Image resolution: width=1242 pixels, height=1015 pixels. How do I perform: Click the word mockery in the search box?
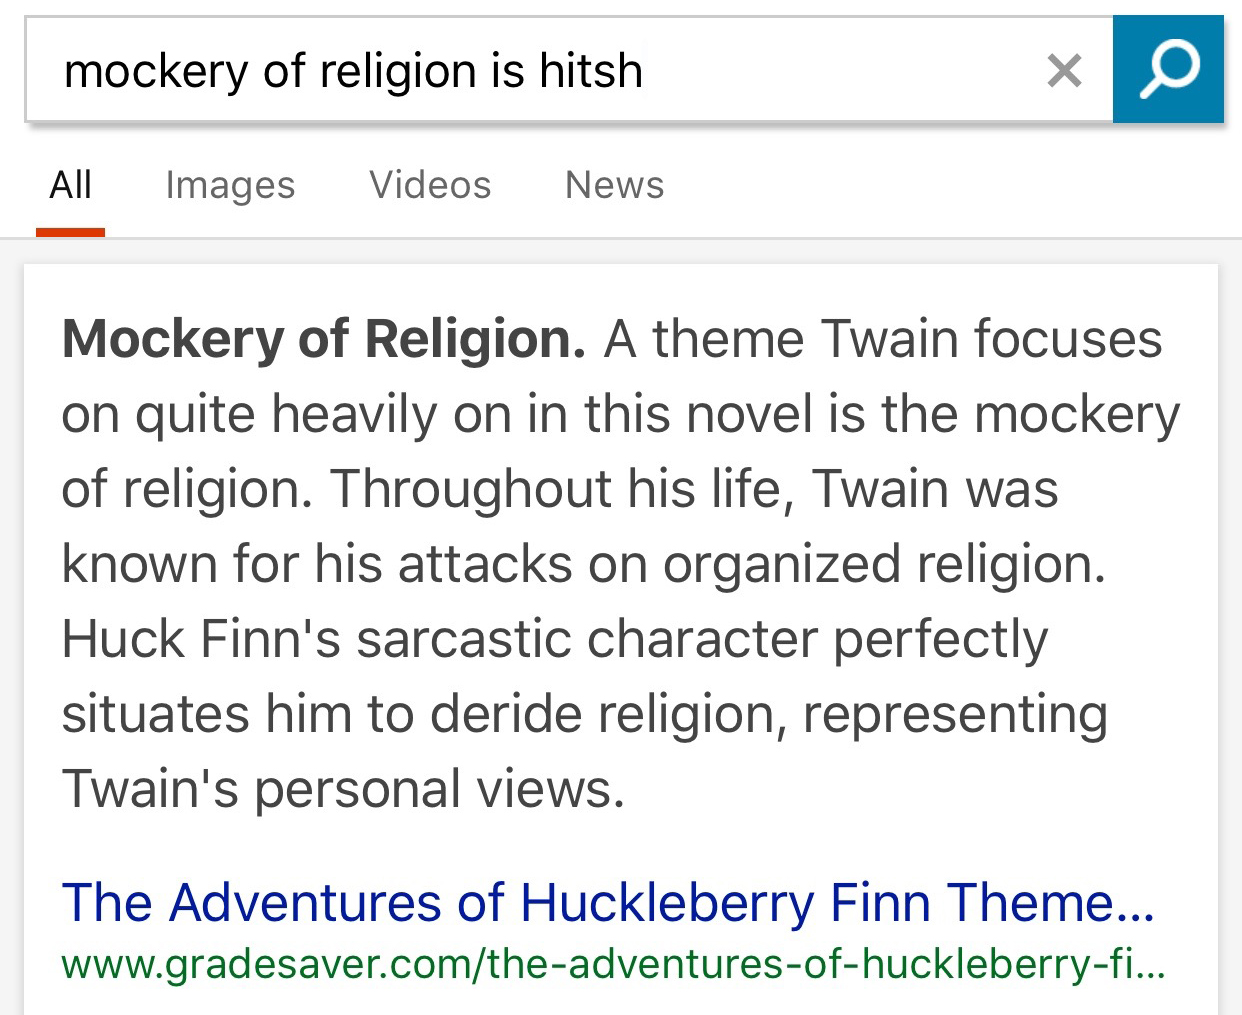[155, 71]
